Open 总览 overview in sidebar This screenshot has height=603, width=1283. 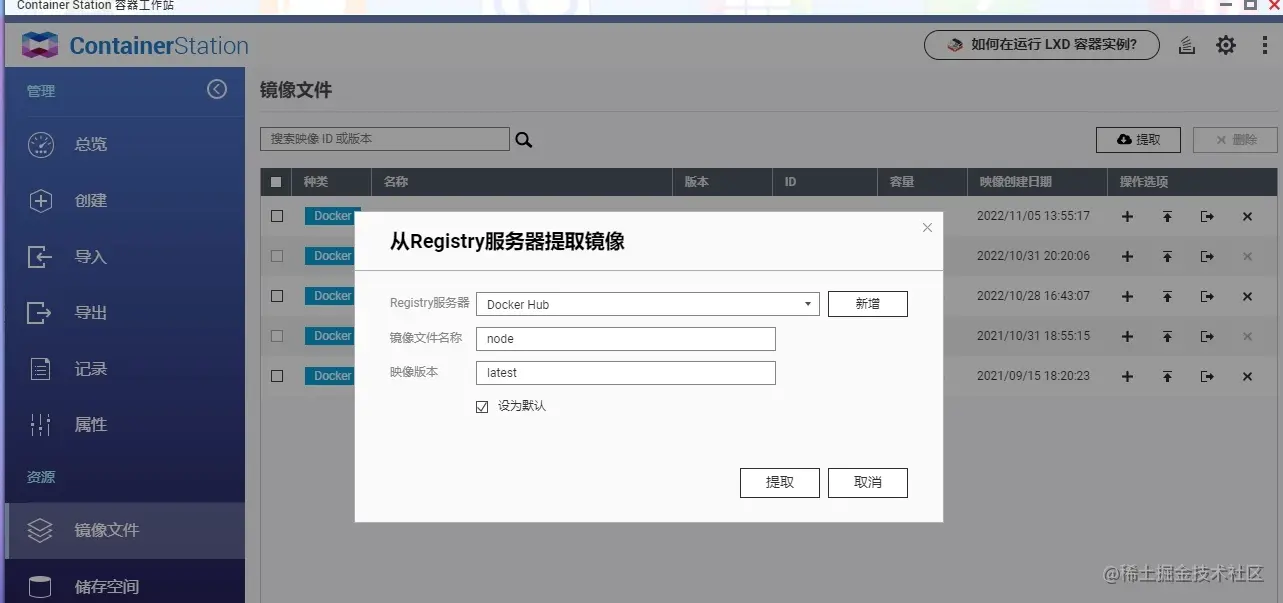[x=125, y=144]
